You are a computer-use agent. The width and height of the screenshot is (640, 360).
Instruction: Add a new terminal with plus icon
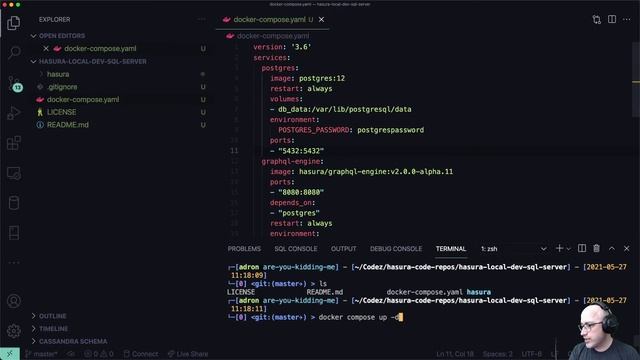[x=559, y=248]
